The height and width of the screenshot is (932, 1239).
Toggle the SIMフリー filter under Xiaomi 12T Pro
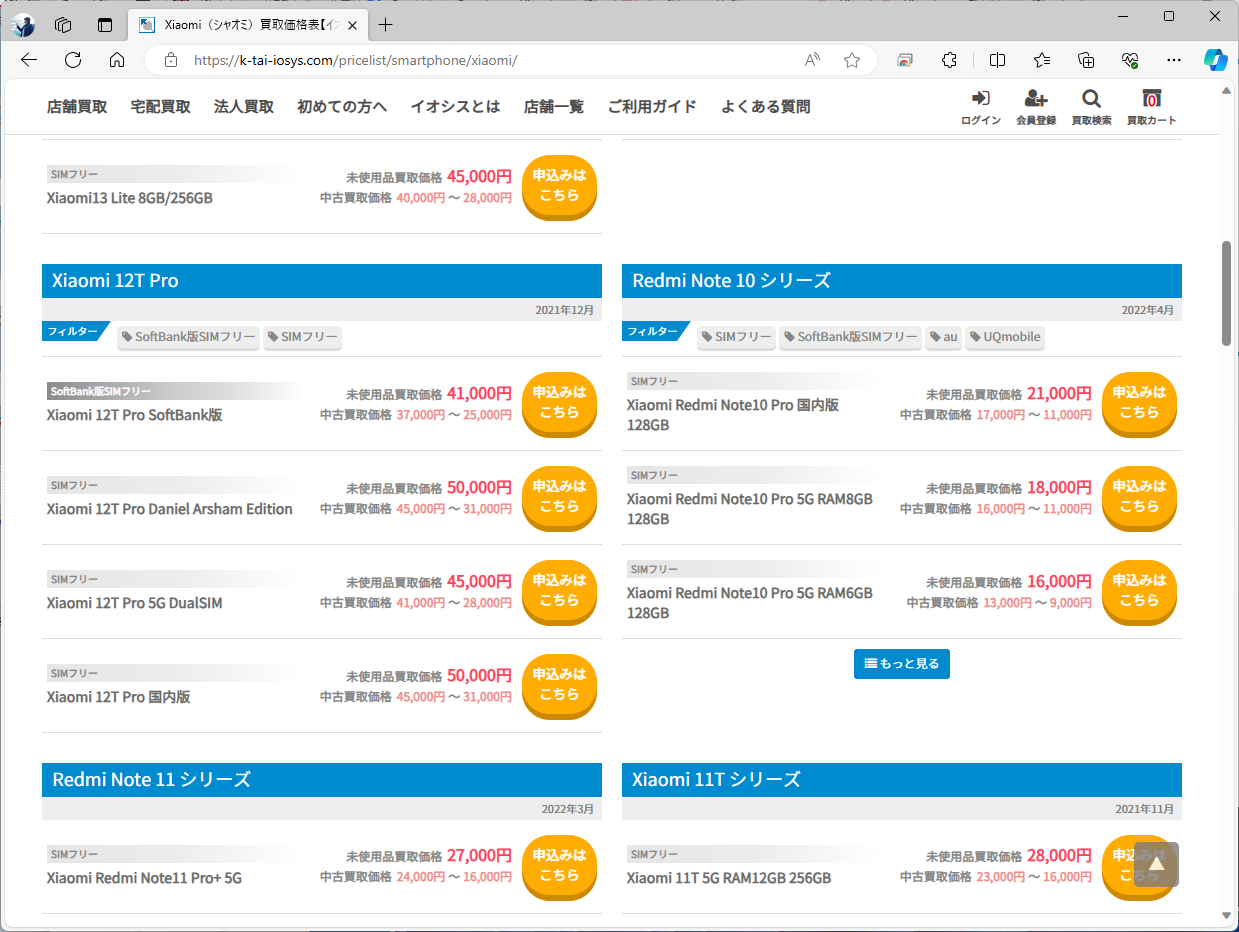coord(302,337)
